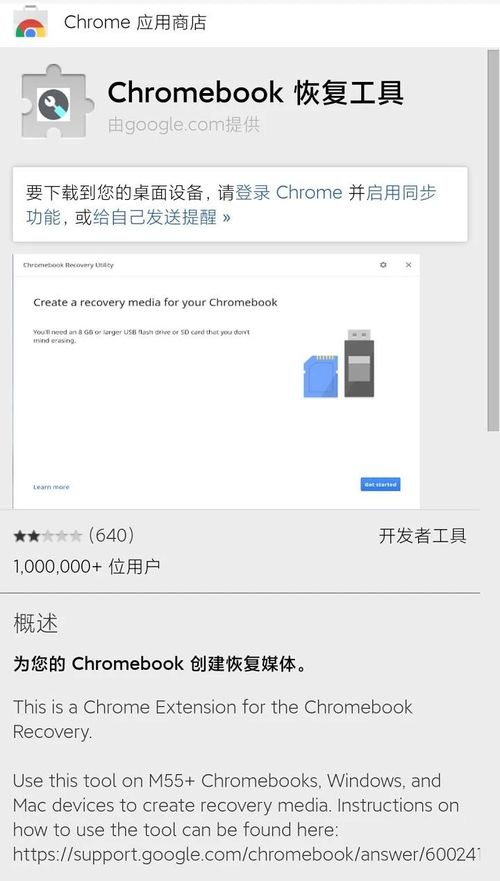
Task: Select the 概述 overview section heading
Action: (x=35, y=624)
